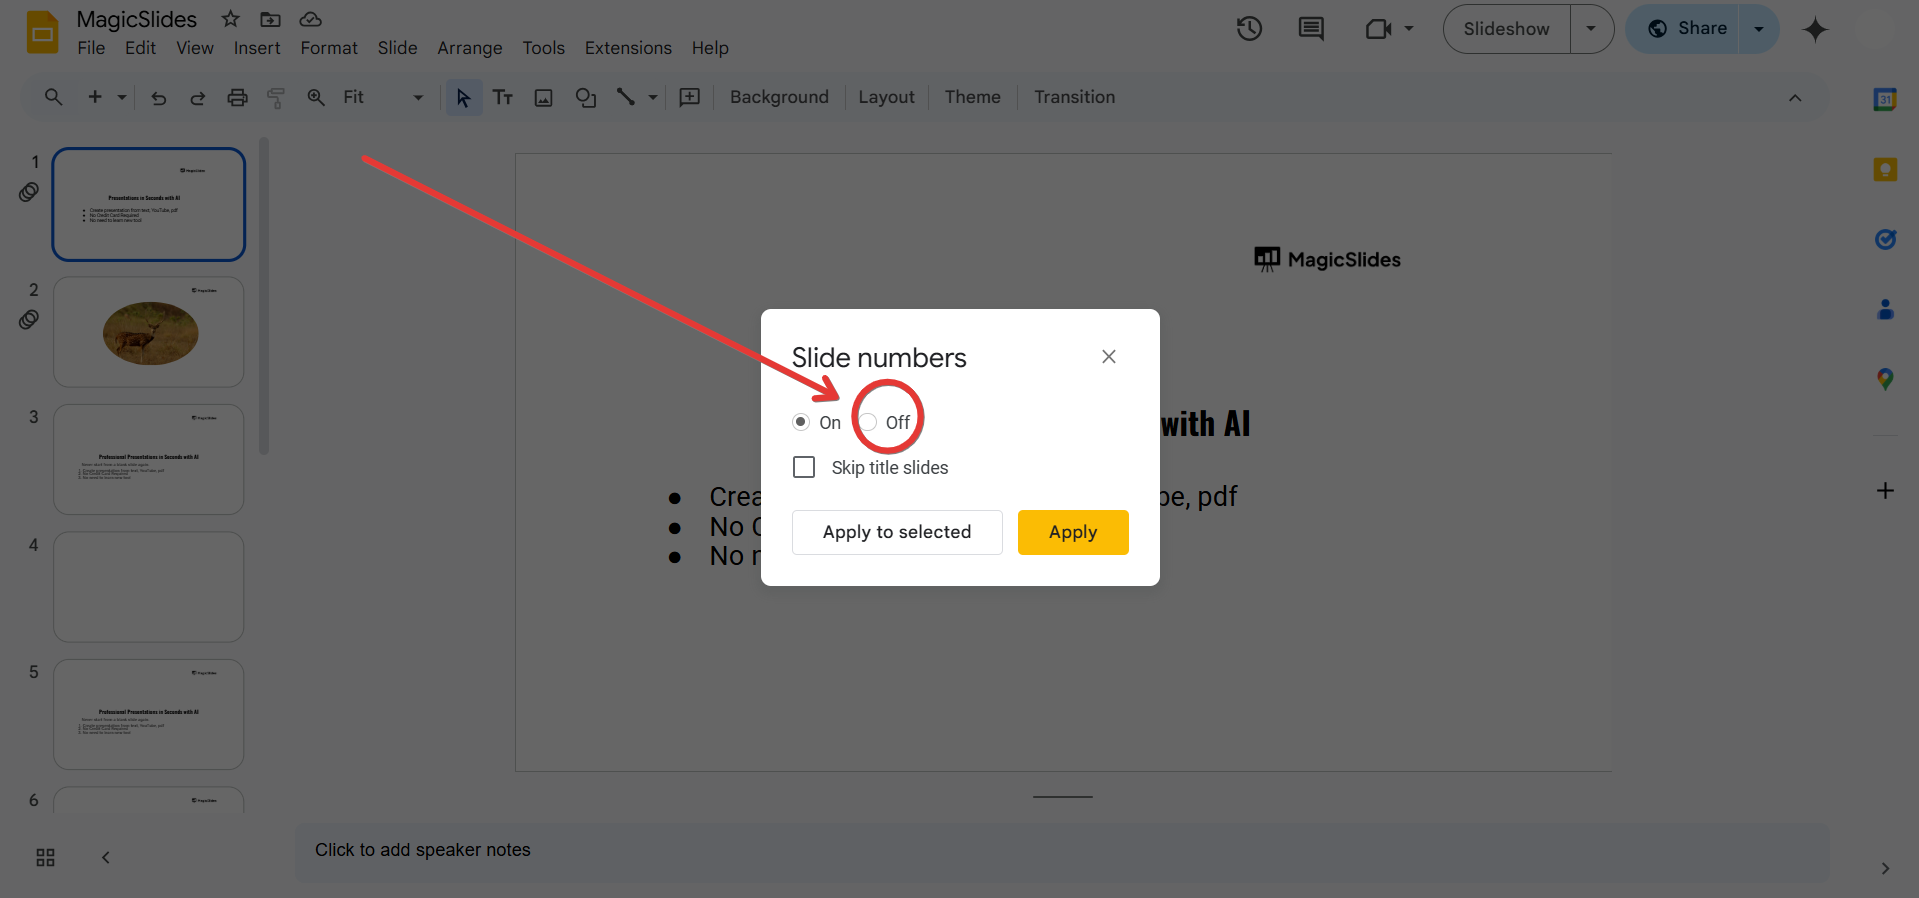
Task: Open version history clock icon
Action: [x=1249, y=29]
